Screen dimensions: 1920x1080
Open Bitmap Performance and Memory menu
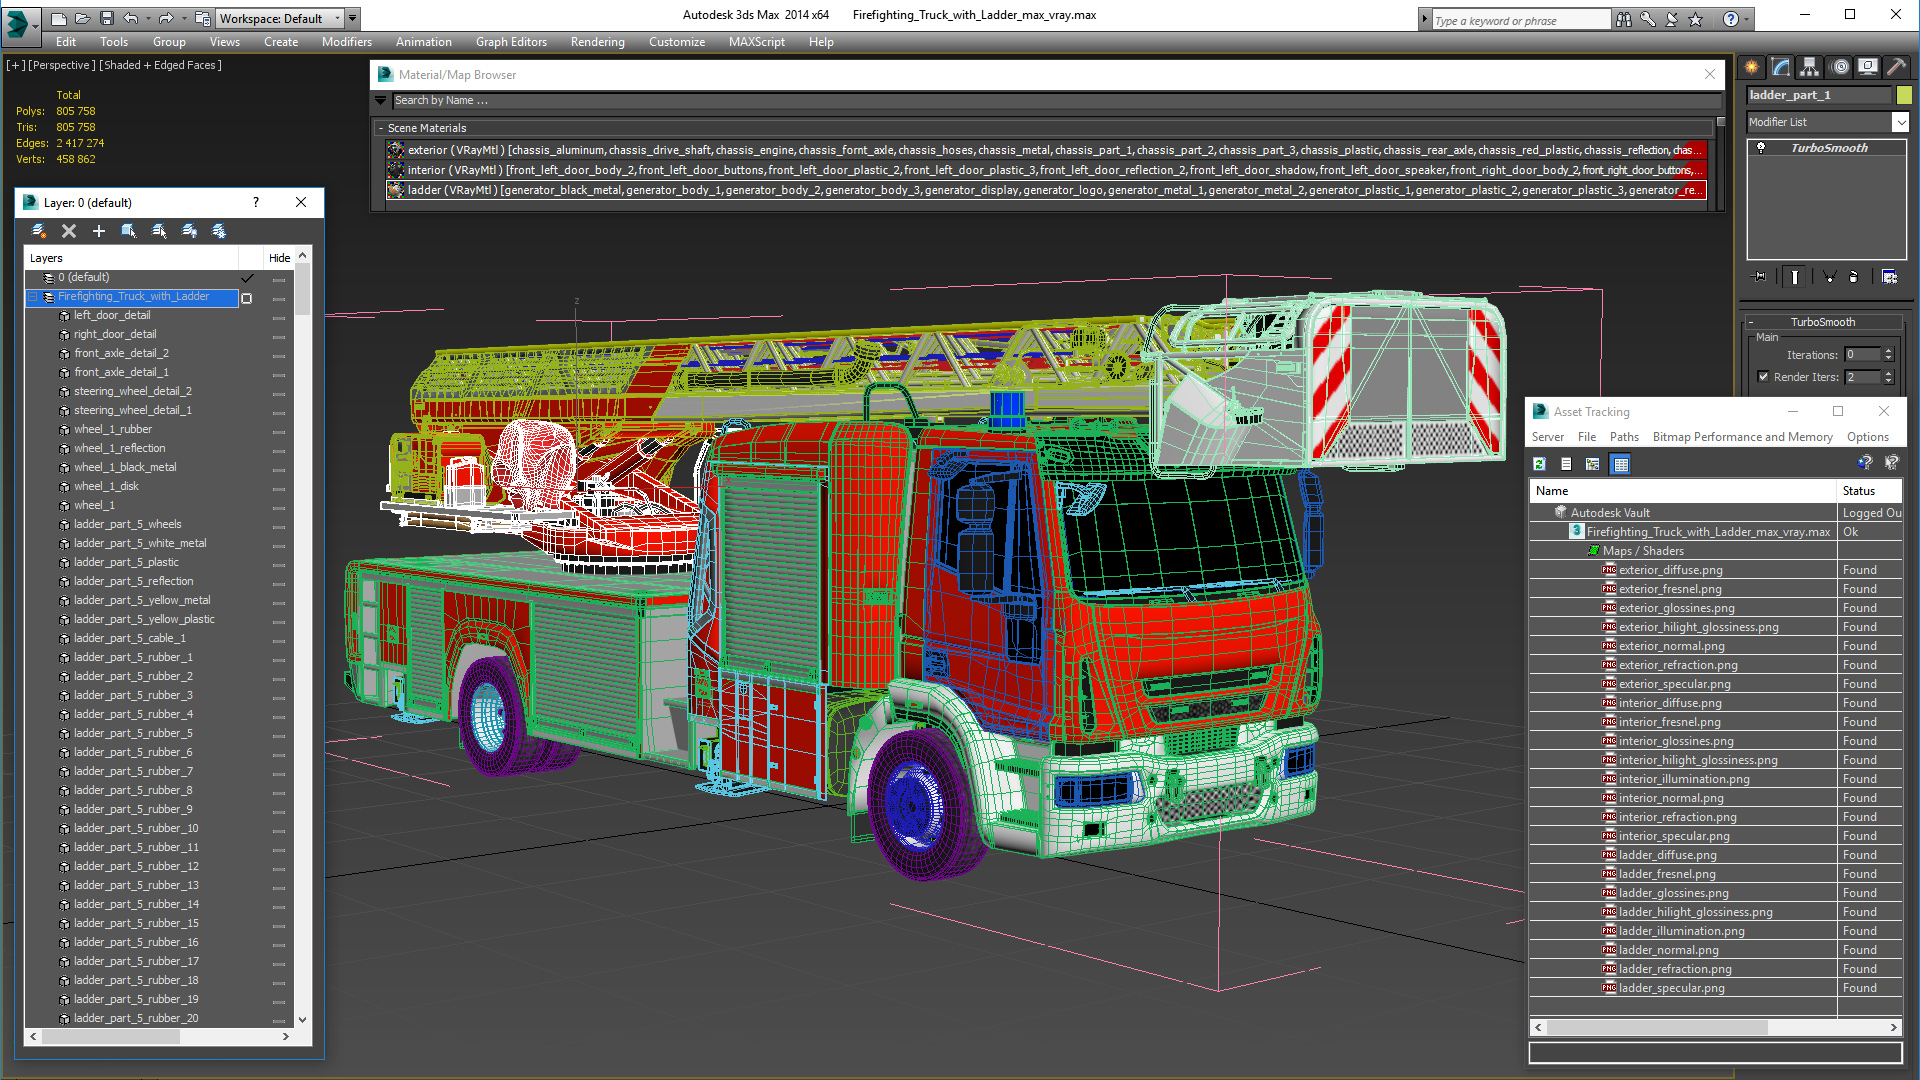coord(1742,437)
